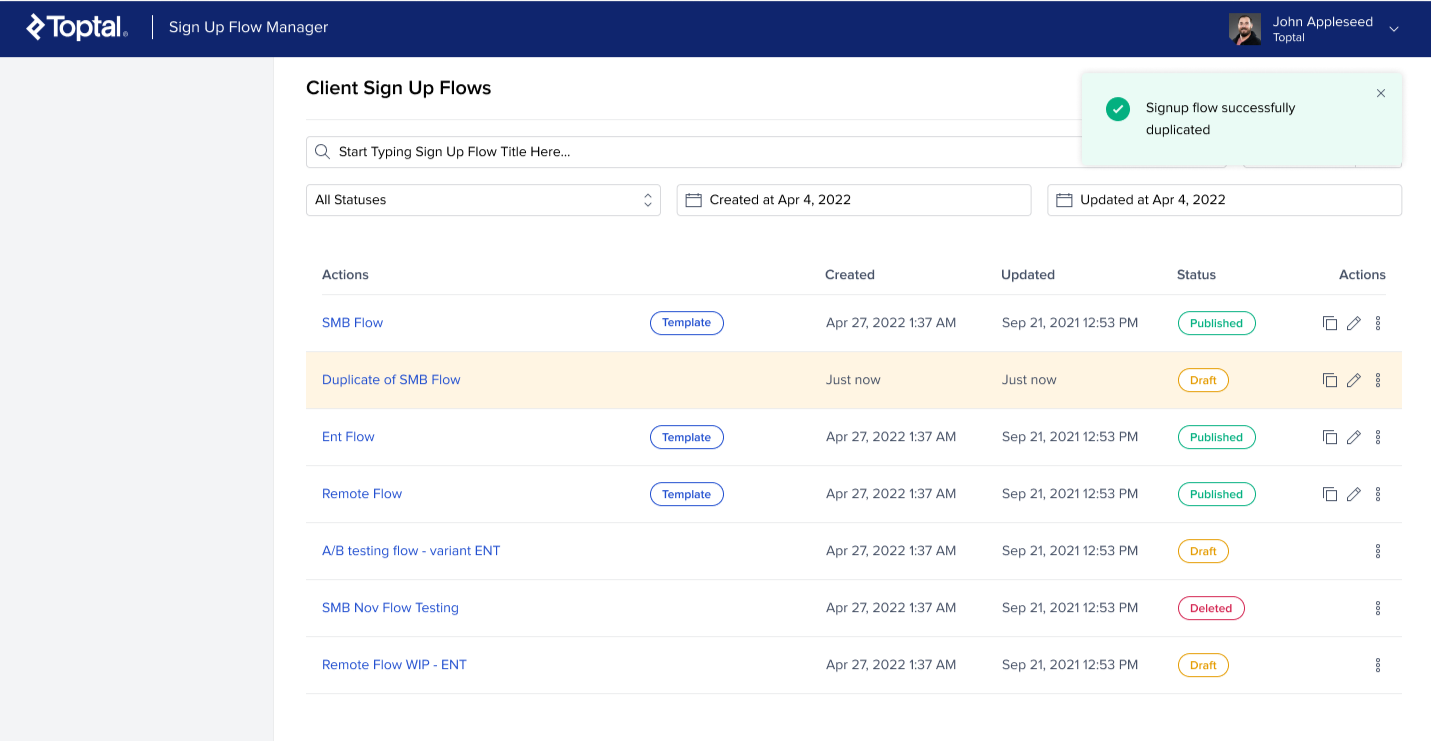Open the Duplicate of SMB Flow link
Image resolution: width=1431 pixels, height=741 pixels.
pos(391,380)
